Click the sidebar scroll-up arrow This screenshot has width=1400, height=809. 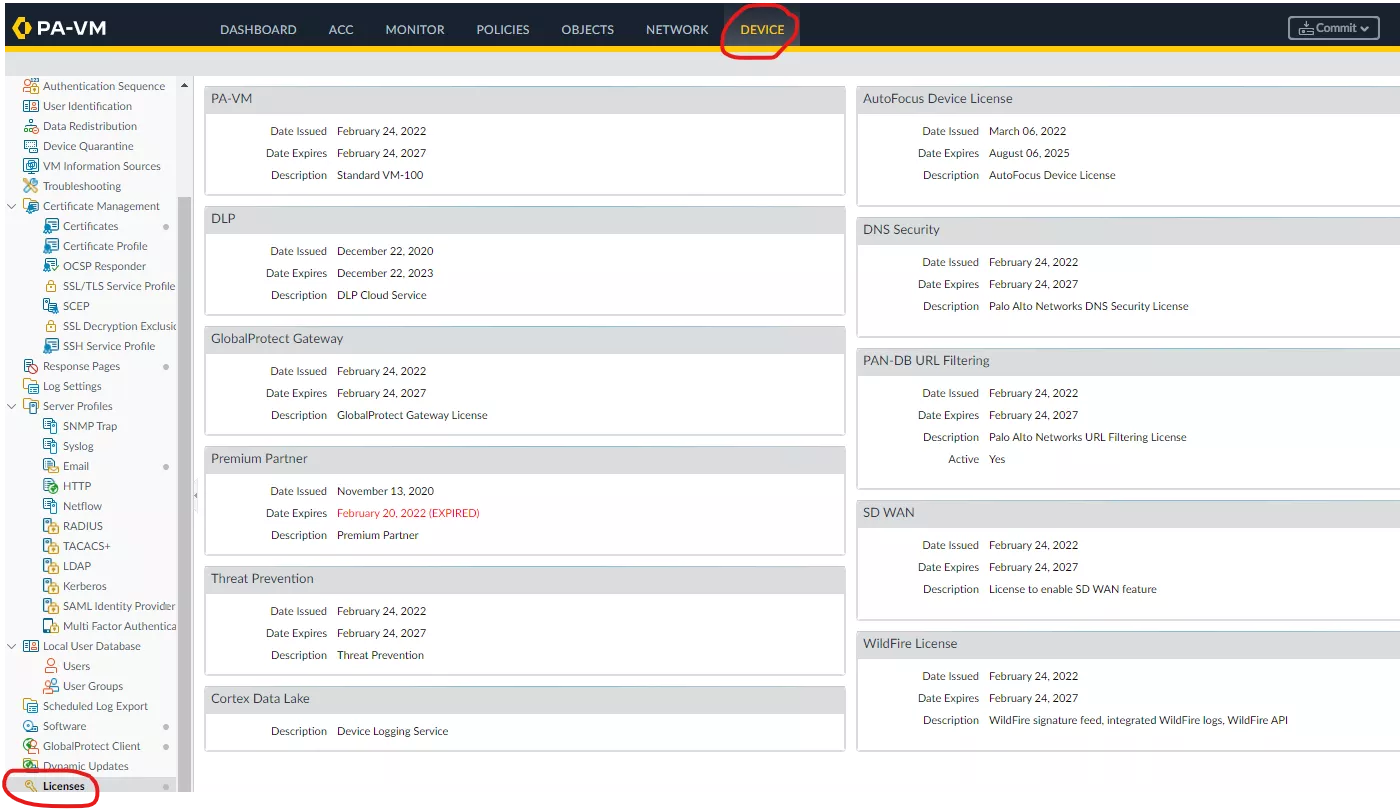(x=184, y=86)
